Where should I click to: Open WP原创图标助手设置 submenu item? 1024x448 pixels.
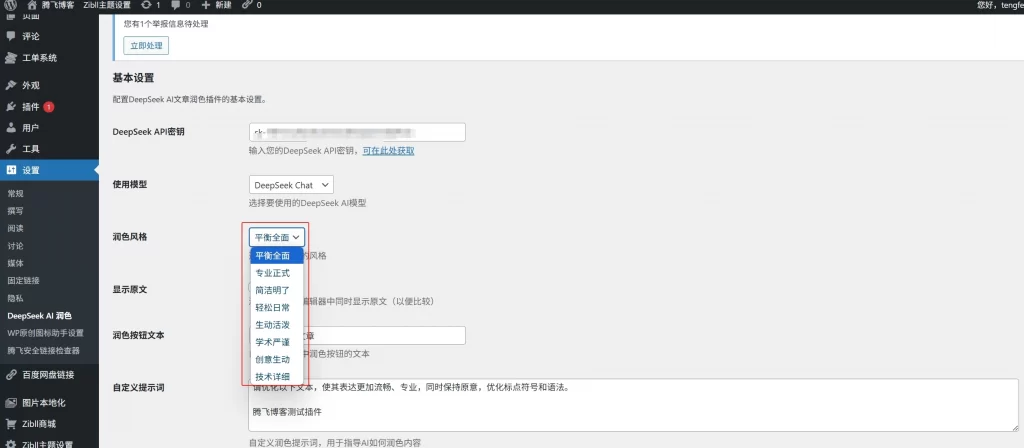(x=45, y=332)
